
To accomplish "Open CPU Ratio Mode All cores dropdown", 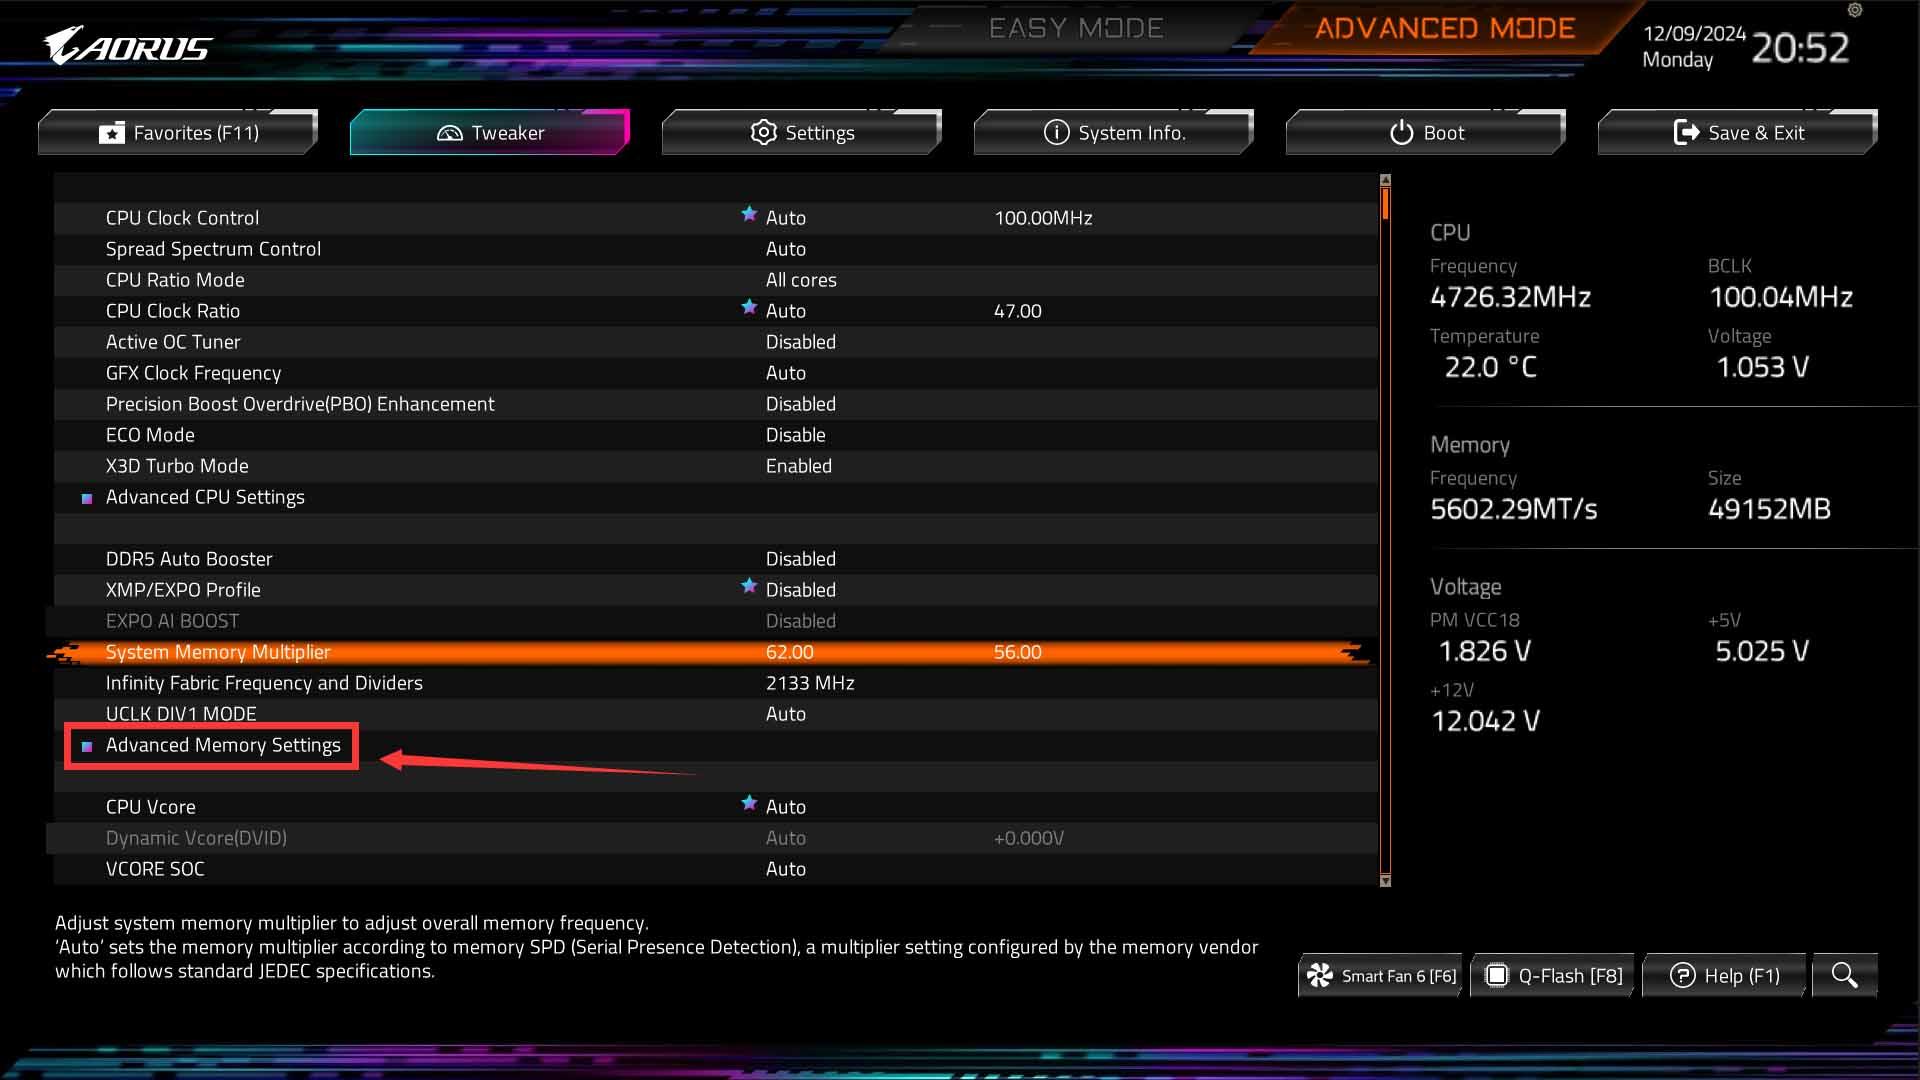I will (800, 280).
